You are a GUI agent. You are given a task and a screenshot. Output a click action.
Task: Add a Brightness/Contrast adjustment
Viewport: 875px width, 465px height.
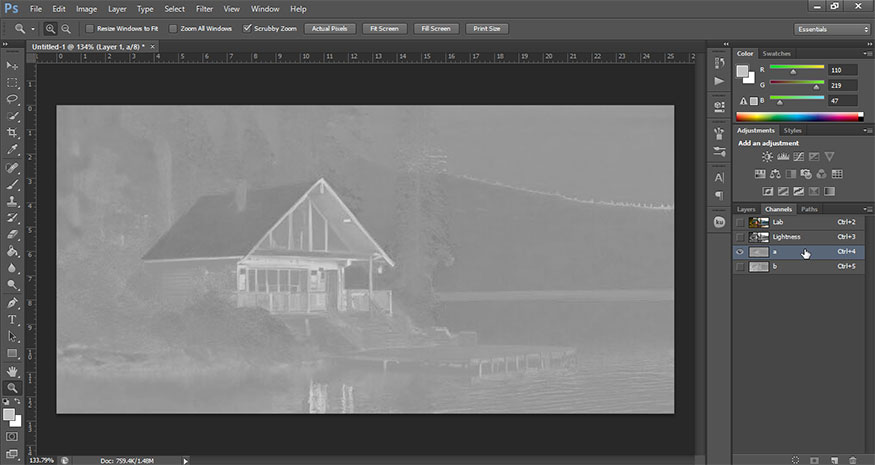tap(767, 156)
